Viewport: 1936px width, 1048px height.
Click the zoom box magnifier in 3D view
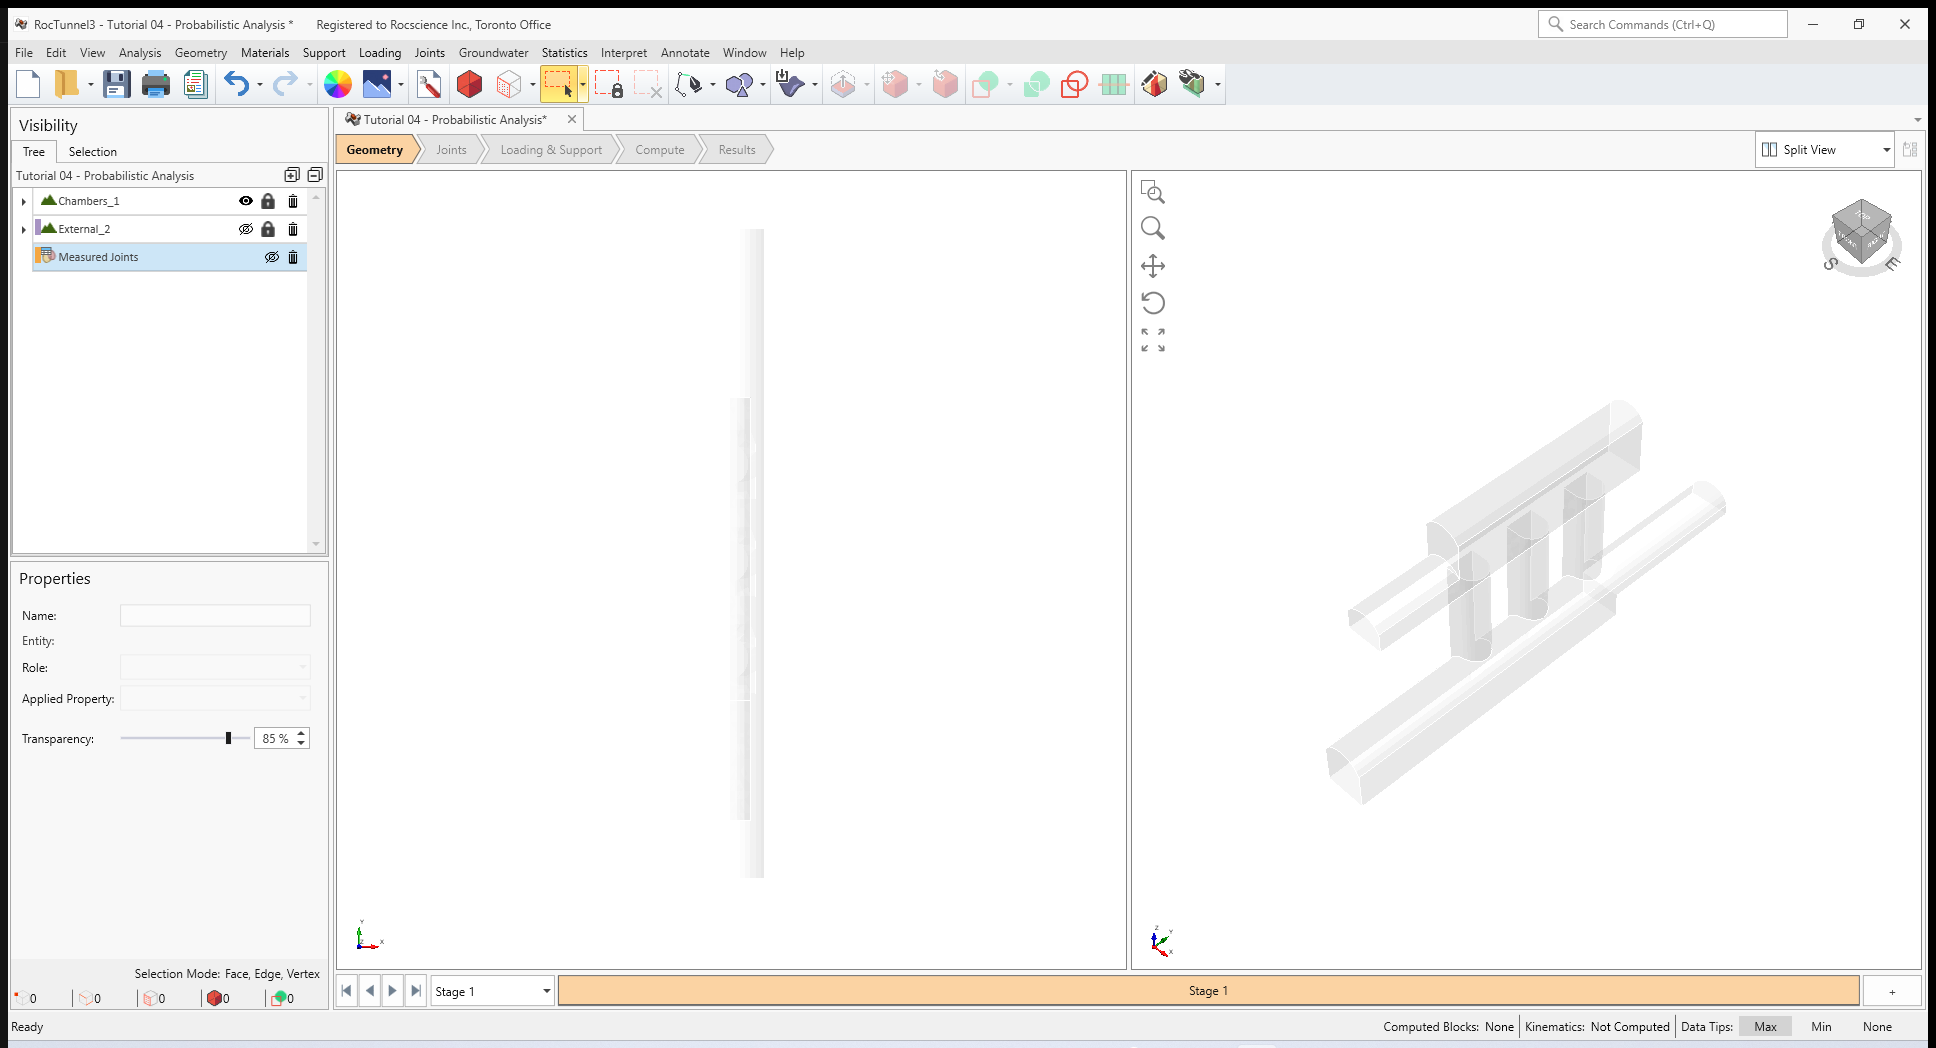[x=1153, y=192]
